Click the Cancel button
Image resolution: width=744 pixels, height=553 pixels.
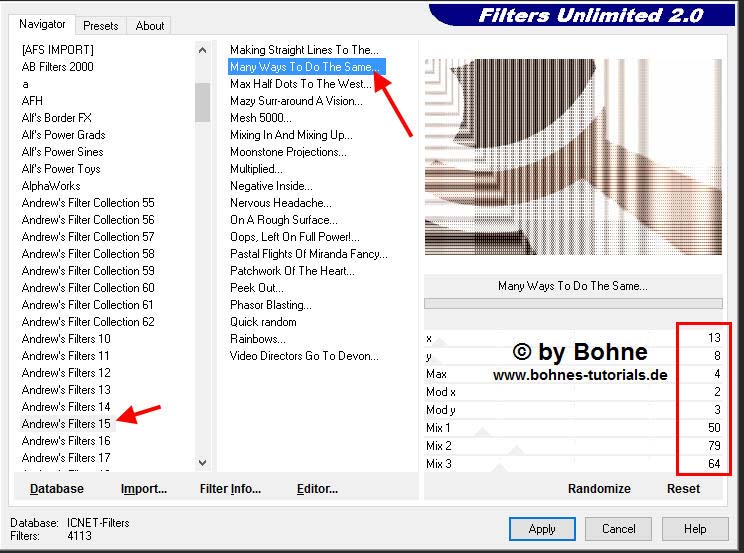[618, 528]
